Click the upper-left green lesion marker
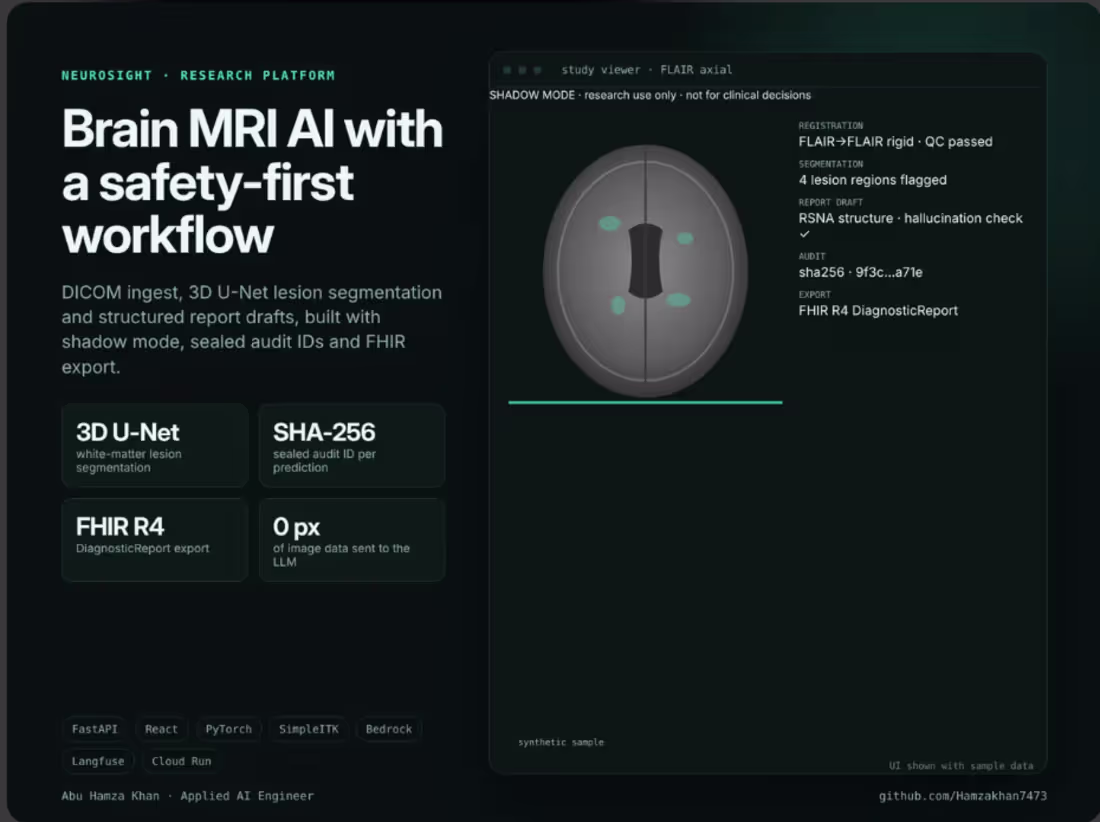Screen dimensions: 1100x822 [x=609, y=224]
